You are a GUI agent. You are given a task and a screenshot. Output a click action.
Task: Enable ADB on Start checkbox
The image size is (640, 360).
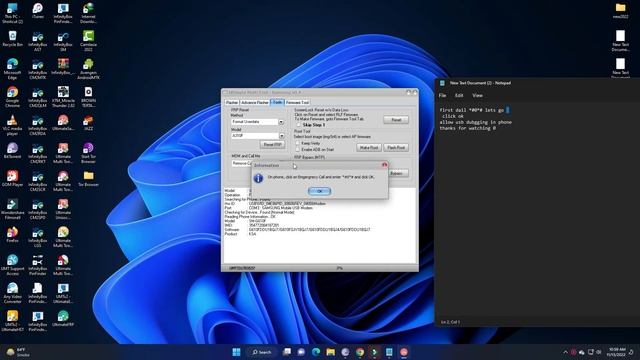pos(298,149)
